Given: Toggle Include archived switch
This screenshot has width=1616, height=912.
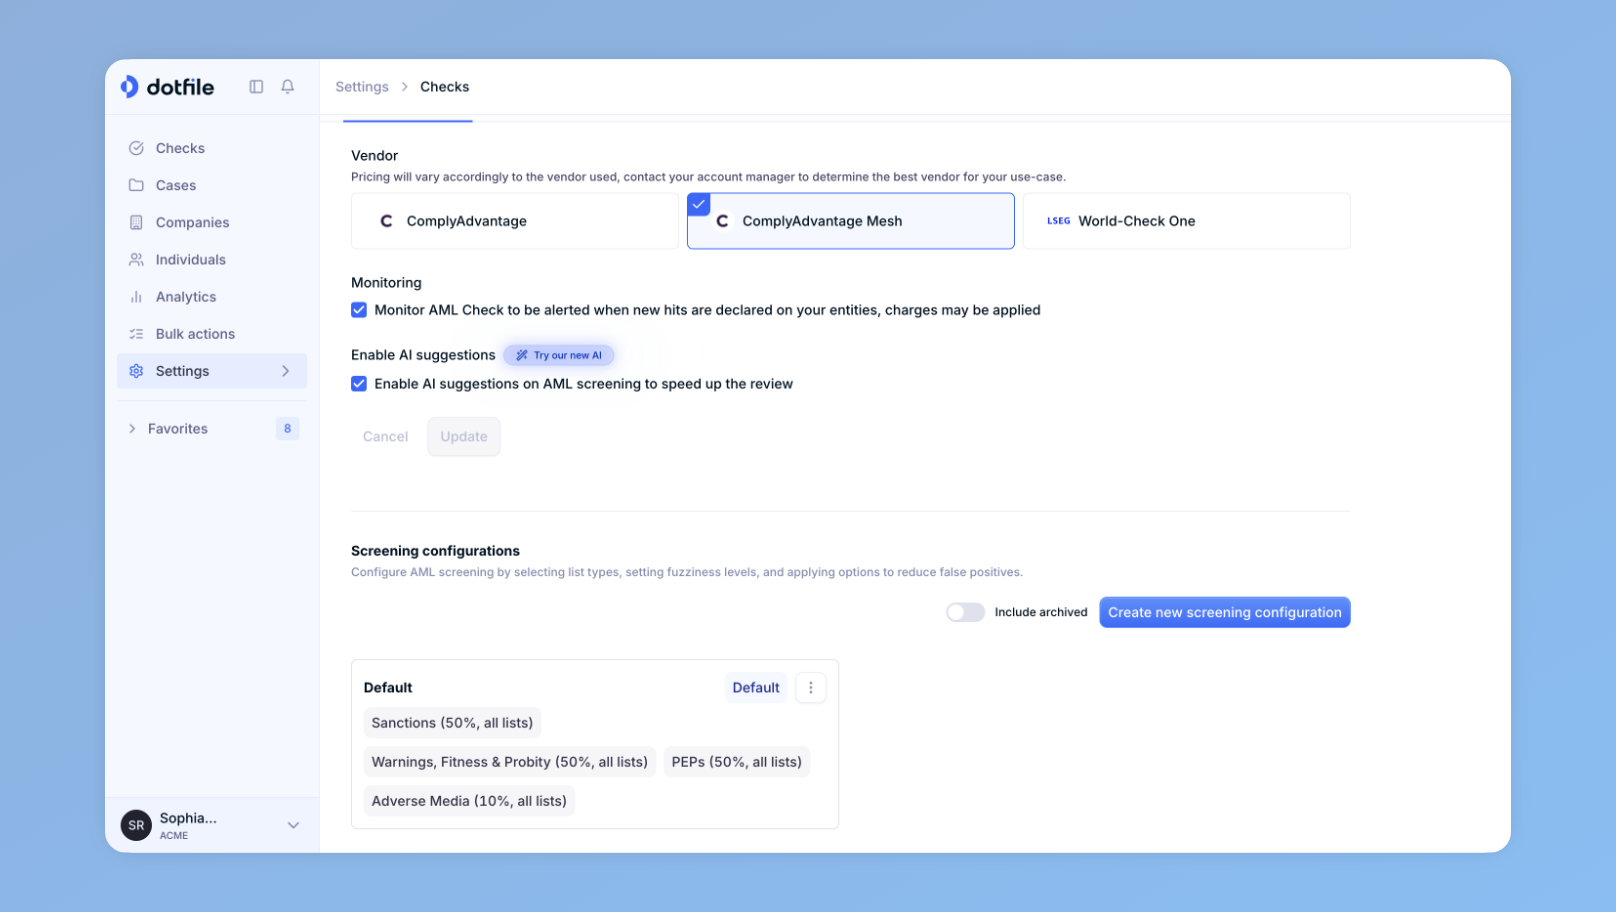Looking at the screenshot, I should click(x=965, y=612).
